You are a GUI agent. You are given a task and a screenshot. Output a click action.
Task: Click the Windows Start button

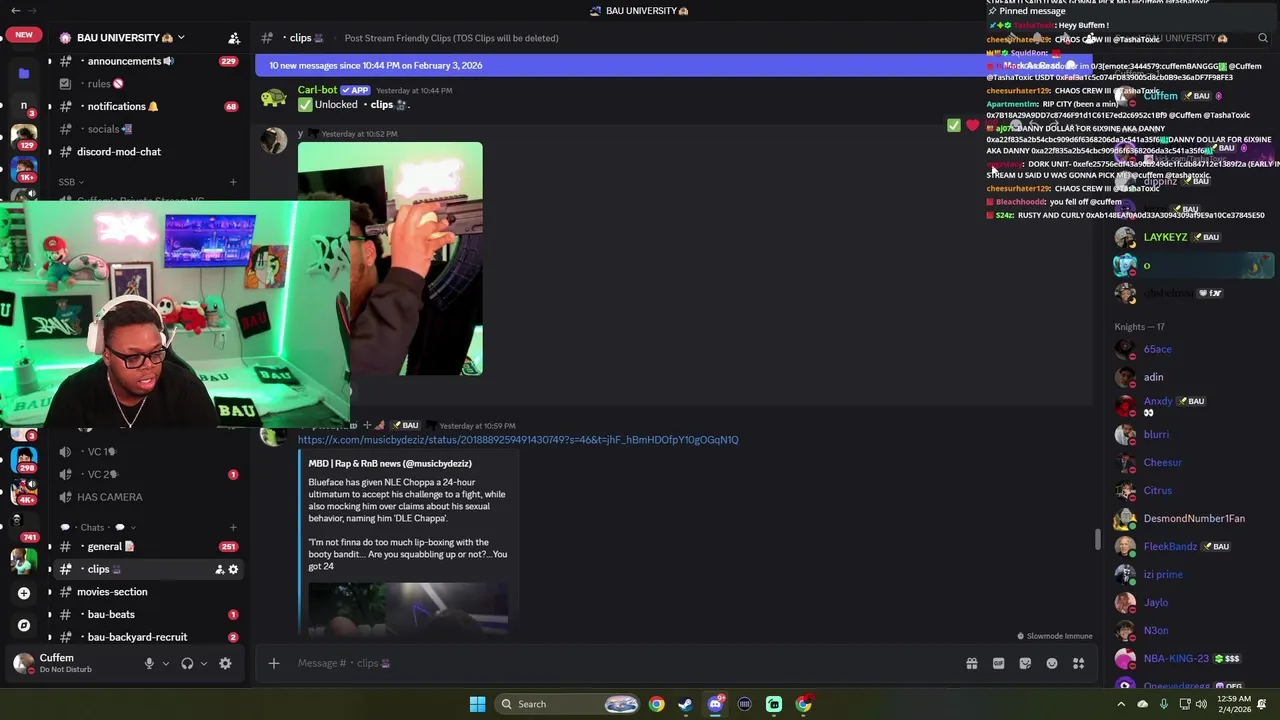[x=477, y=704]
